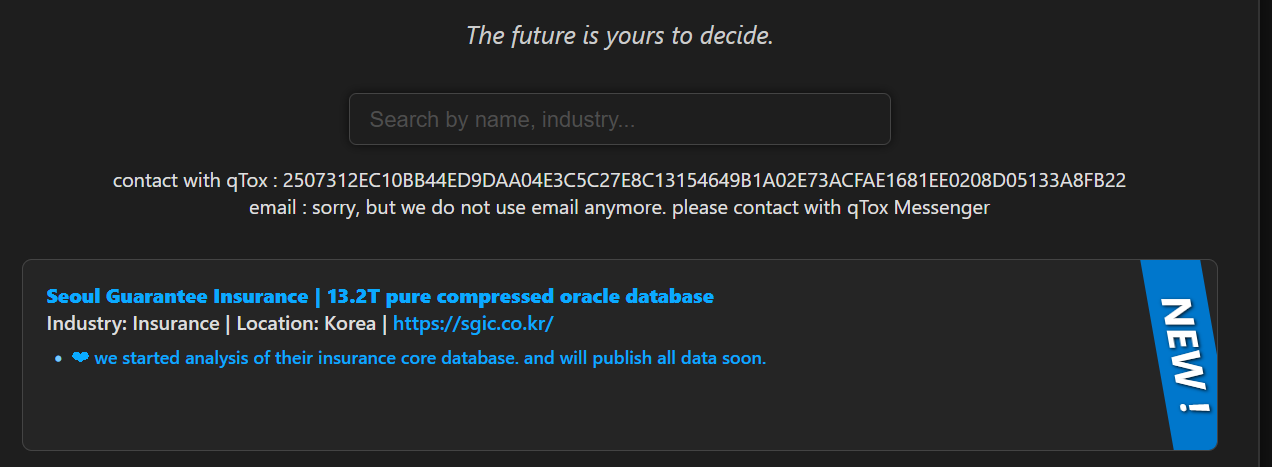This screenshot has width=1272, height=467.
Task: Click the long qTox ID string
Action: coord(704,181)
